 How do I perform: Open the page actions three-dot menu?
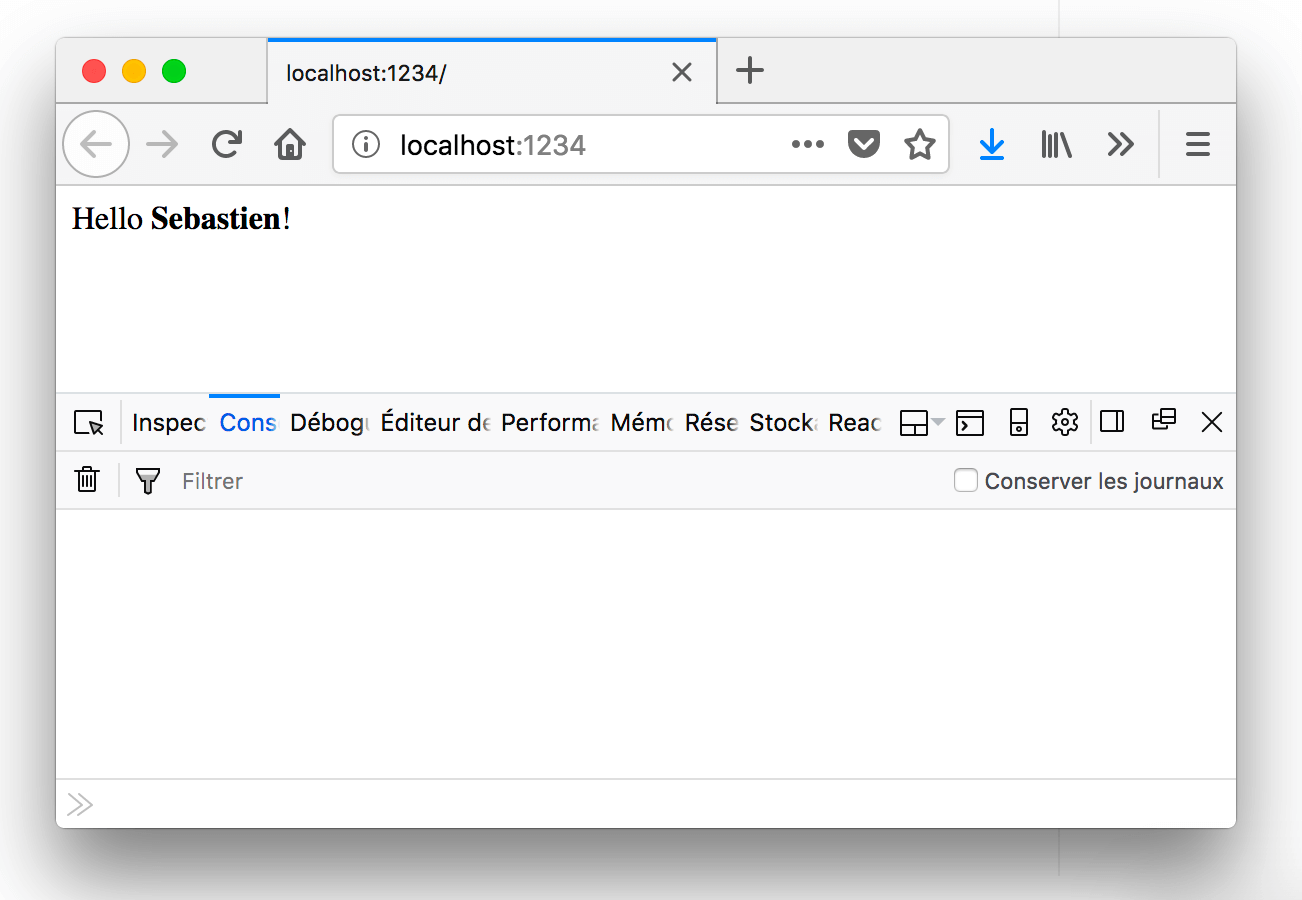807,145
